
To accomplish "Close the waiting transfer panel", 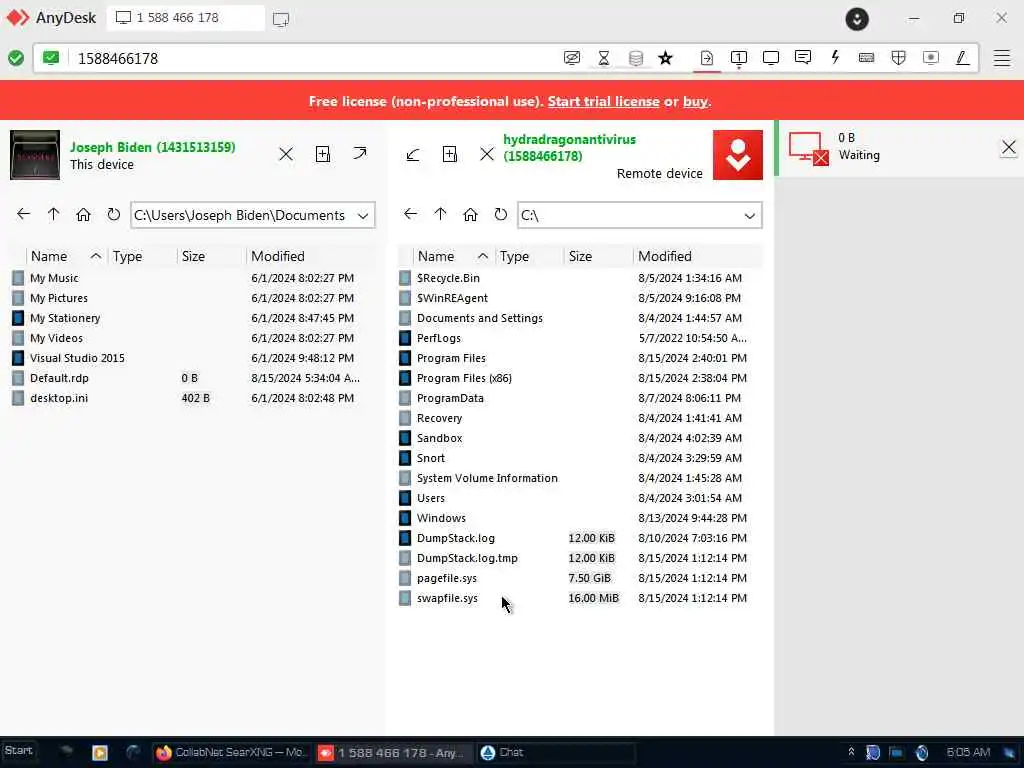I will (x=1008, y=148).
